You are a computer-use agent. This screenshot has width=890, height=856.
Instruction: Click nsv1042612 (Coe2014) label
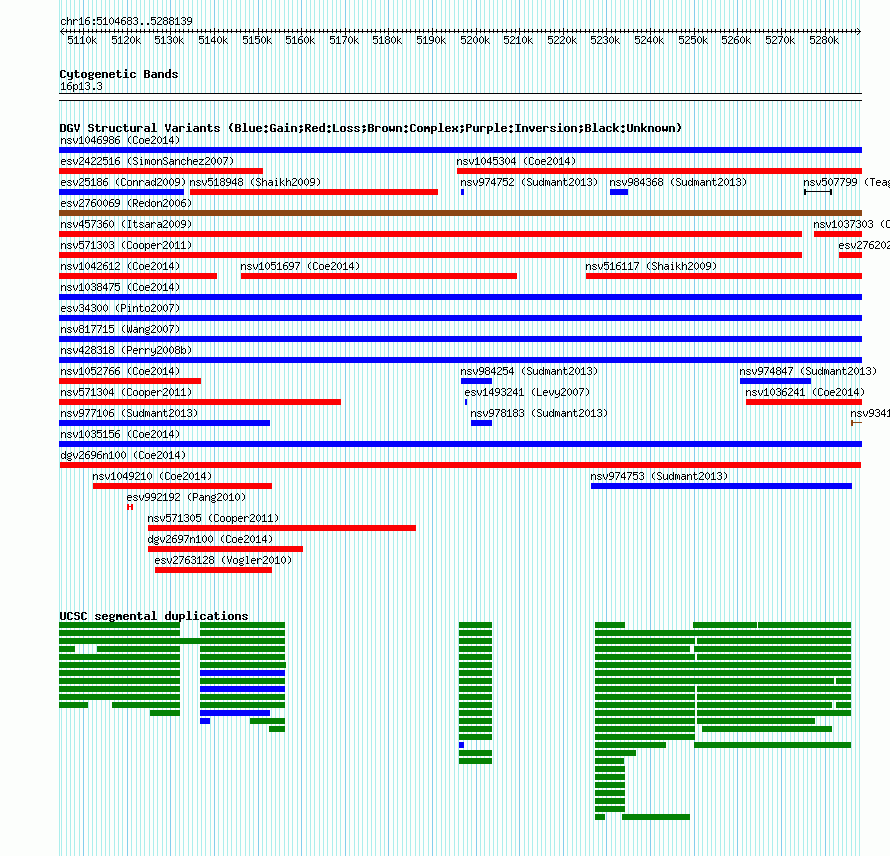pos(120,266)
